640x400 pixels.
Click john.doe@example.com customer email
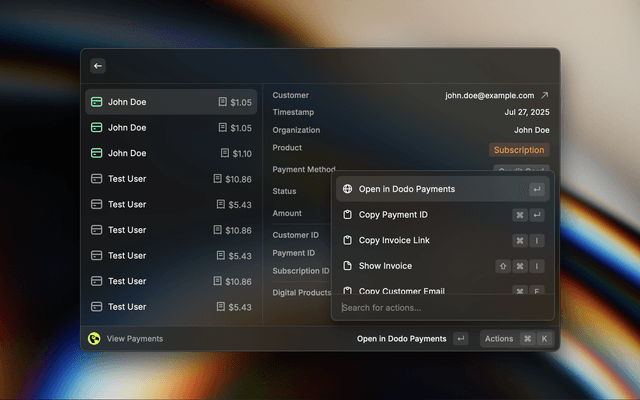click(x=489, y=96)
